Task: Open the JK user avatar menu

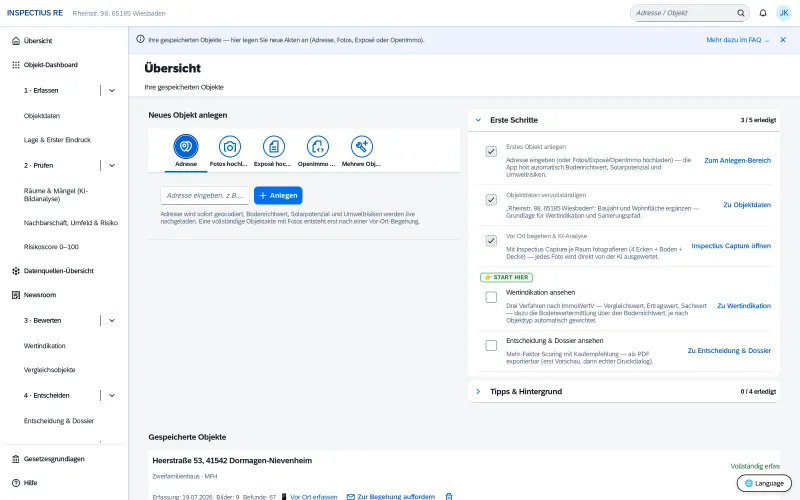Action: (x=784, y=13)
